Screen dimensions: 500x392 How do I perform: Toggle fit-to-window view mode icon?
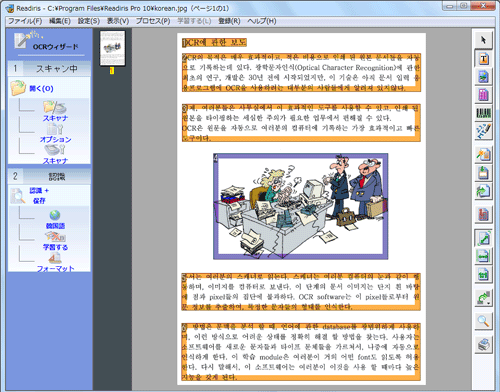483,238
